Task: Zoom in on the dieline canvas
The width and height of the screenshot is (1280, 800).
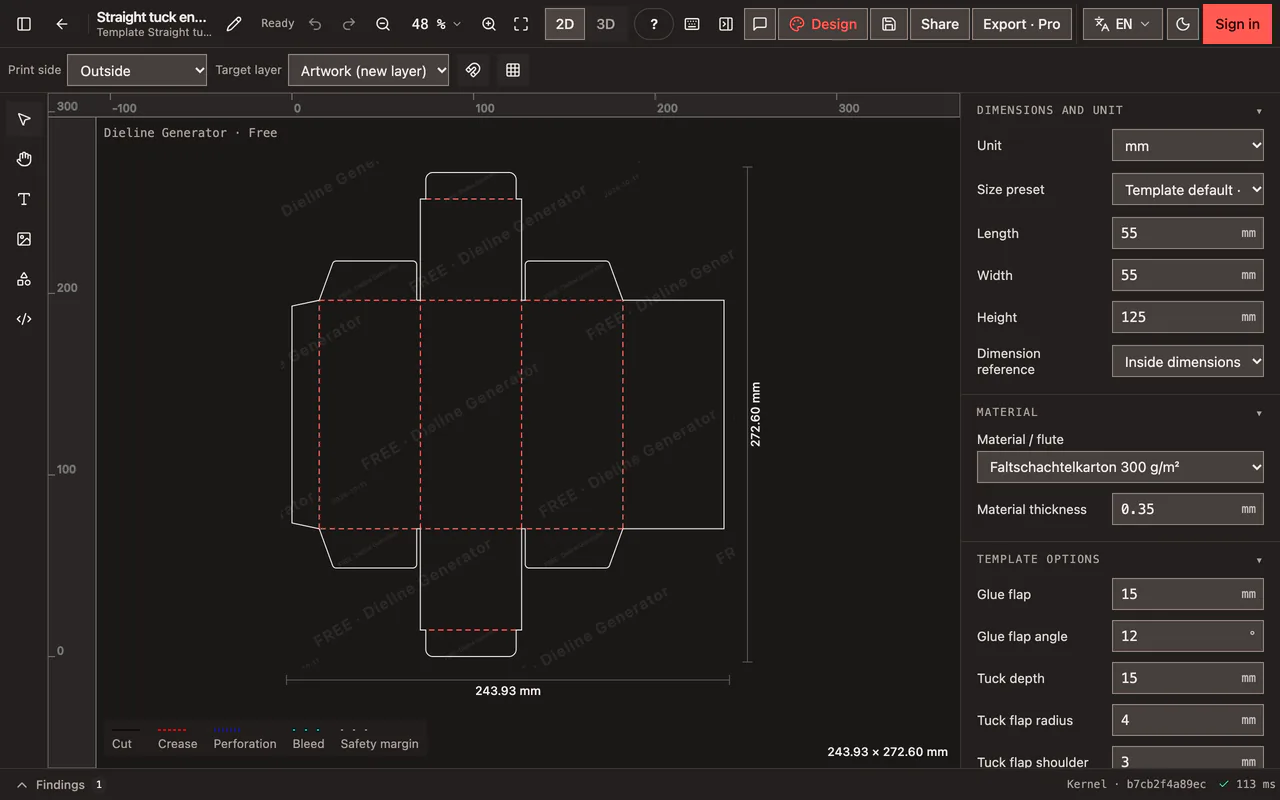Action: (x=489, y=24)
